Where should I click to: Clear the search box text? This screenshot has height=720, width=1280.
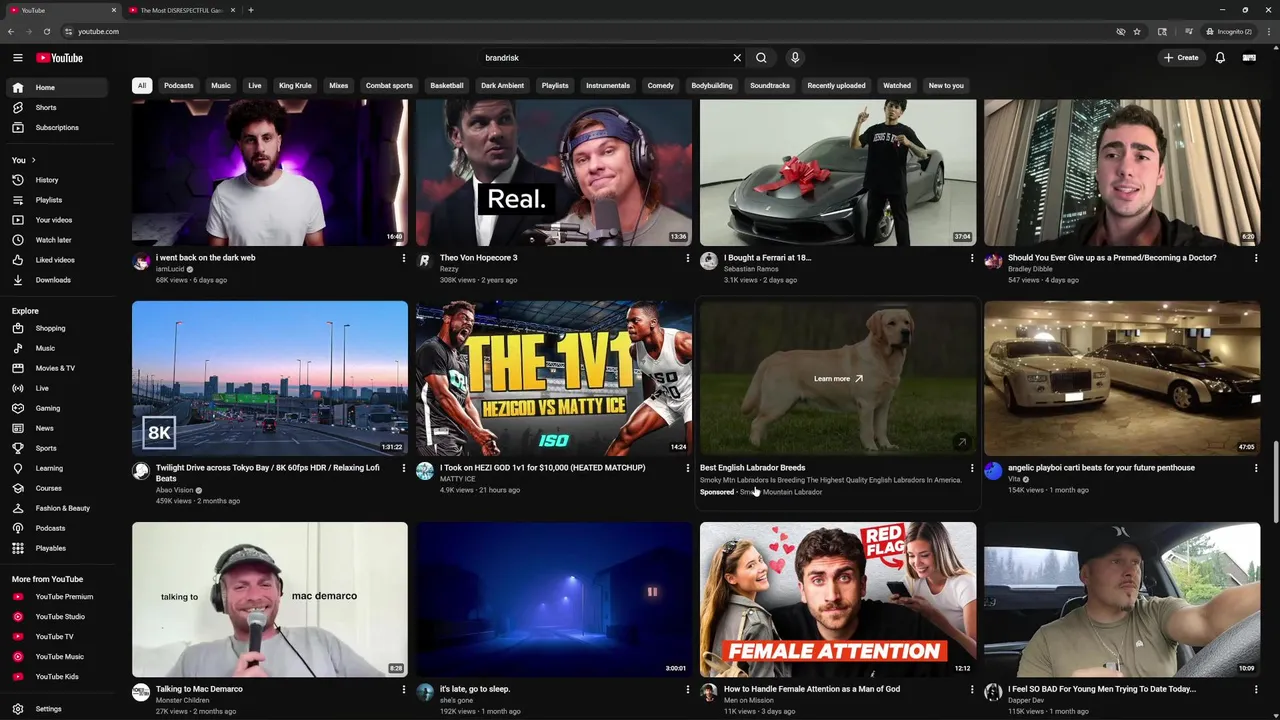click(x=737, y=58)
